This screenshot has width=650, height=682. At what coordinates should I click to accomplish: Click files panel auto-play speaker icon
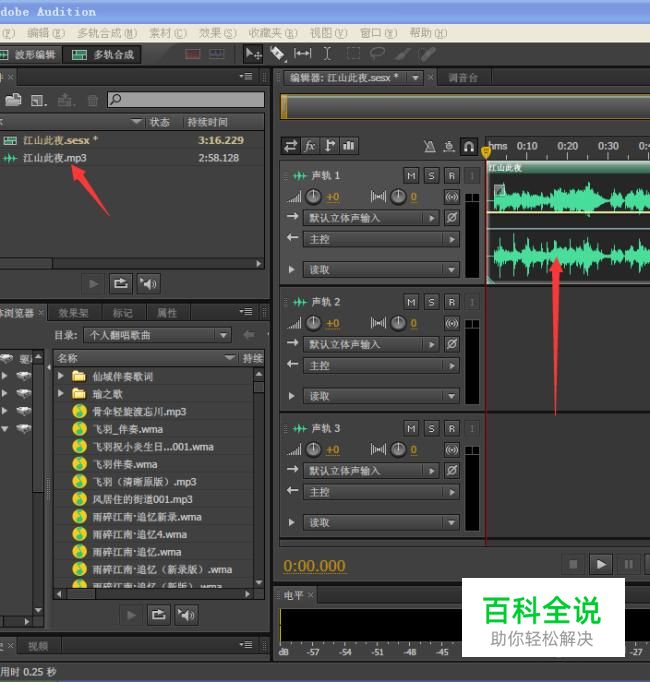coord(148,284)
